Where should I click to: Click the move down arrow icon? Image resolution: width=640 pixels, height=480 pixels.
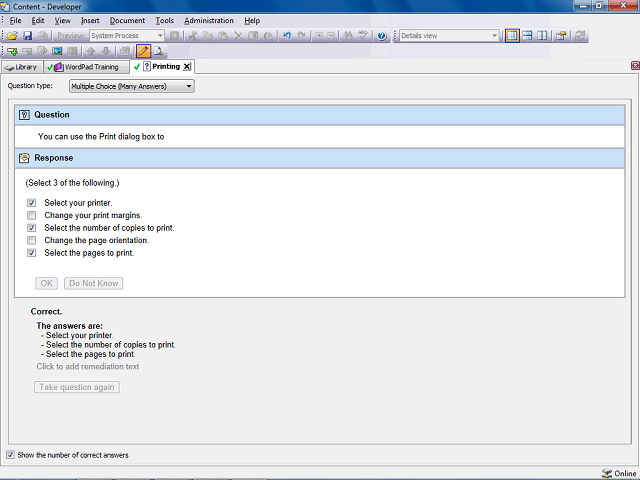106,51
